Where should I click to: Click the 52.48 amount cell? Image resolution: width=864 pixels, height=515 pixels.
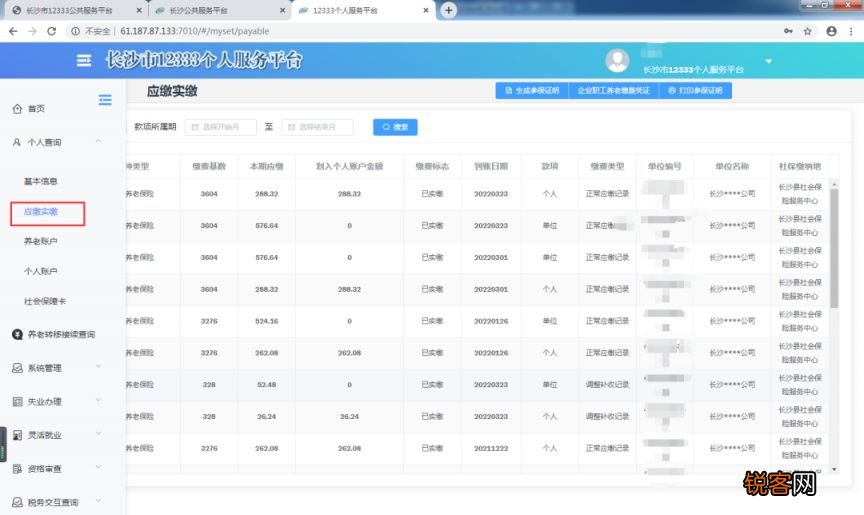267,384
